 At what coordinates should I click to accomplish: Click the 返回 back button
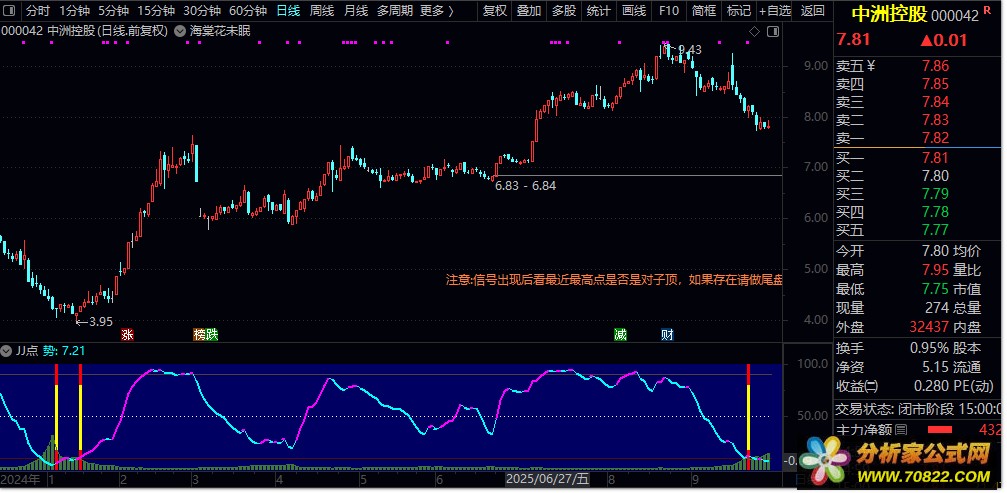pos(812,11)
